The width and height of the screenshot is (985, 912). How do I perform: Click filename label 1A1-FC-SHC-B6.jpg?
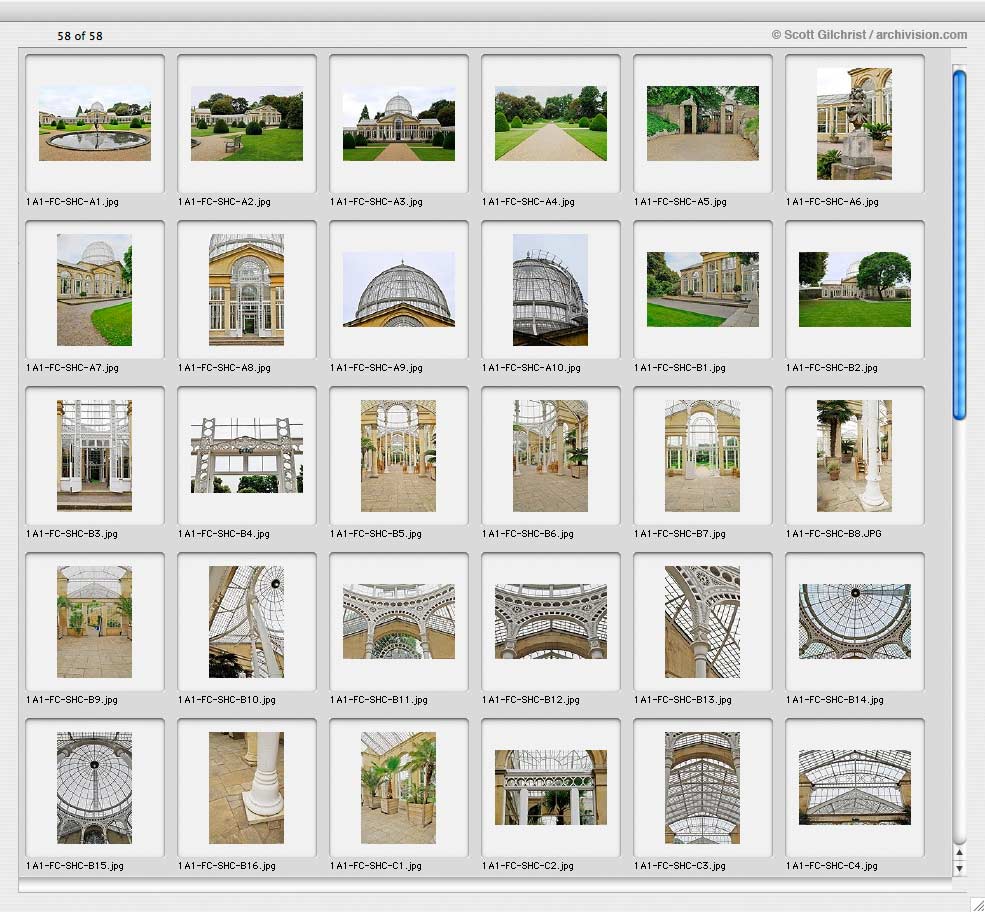(x=528, y=533)
